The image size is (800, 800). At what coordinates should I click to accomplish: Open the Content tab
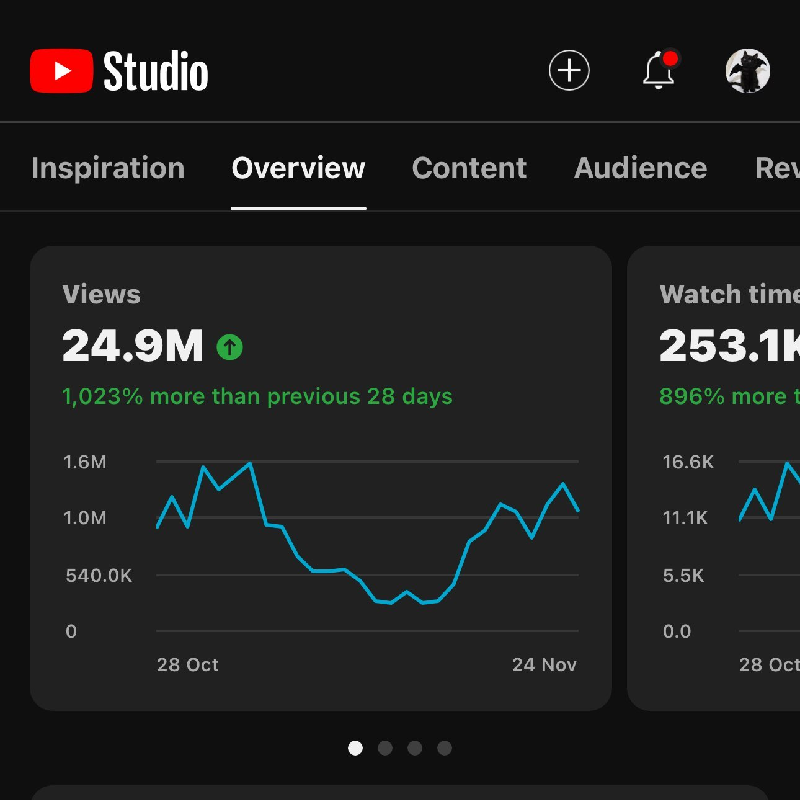(x=469, y=168)
